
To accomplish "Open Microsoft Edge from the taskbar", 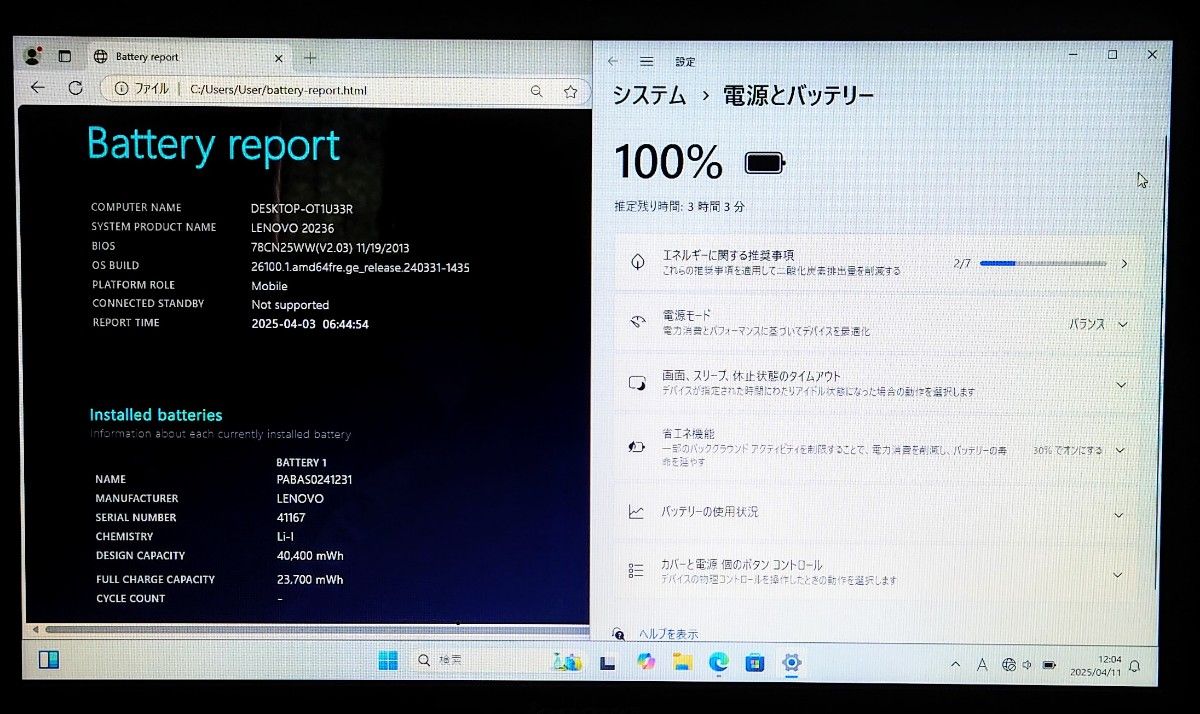I will [x=719, y=662].
